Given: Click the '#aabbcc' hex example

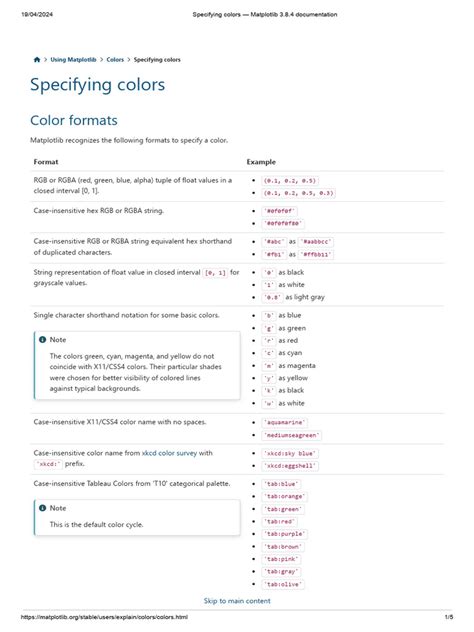Looking at the screenshot, I should [316, 242].
